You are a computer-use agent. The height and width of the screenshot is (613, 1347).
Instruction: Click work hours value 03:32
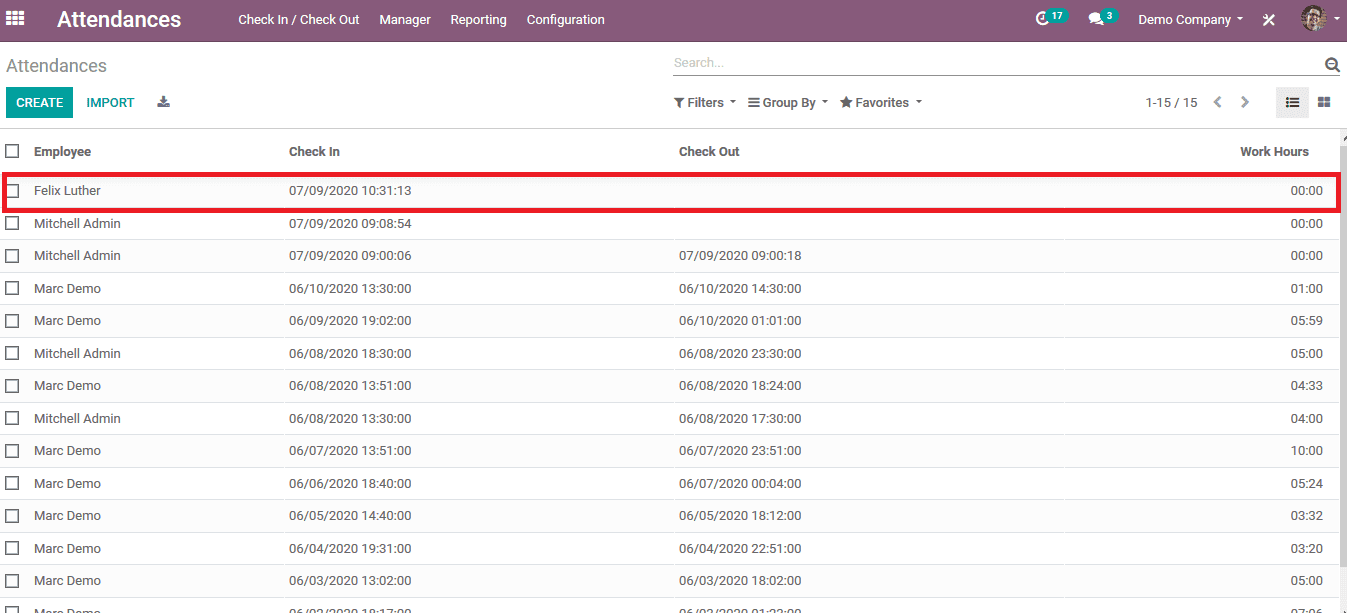click(1306, 516)
